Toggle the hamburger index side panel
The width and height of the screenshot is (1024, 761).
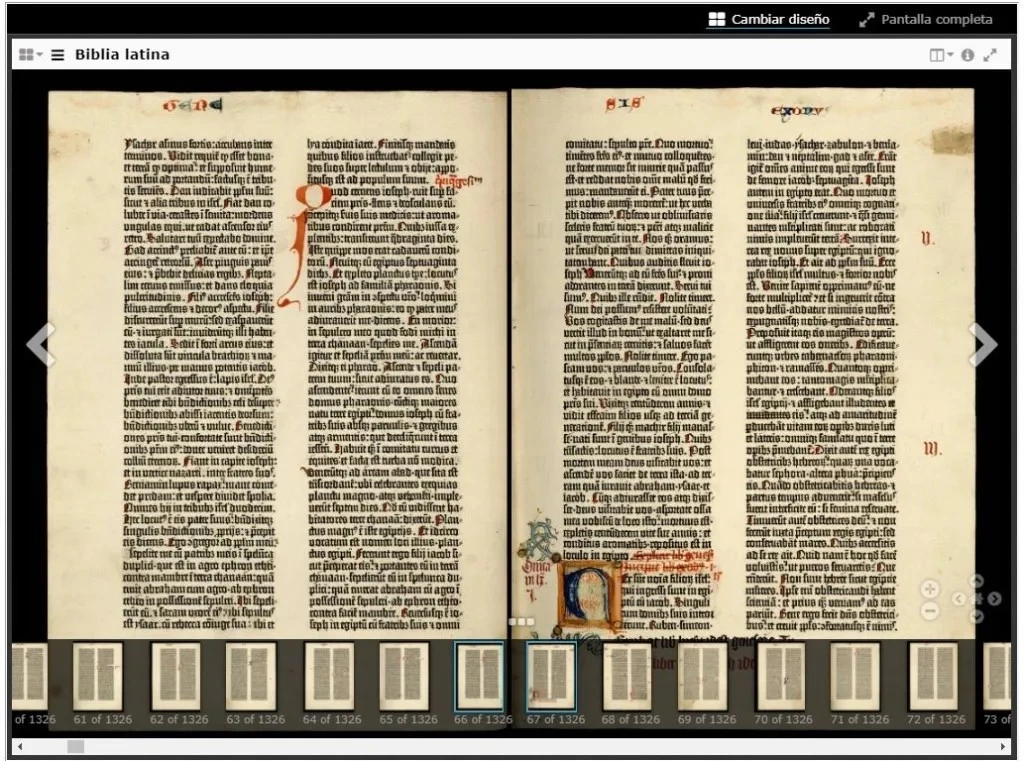(x=57, y=55)
